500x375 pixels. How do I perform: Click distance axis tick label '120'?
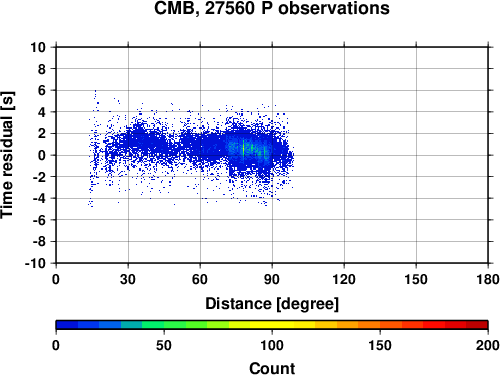point(344,279)
